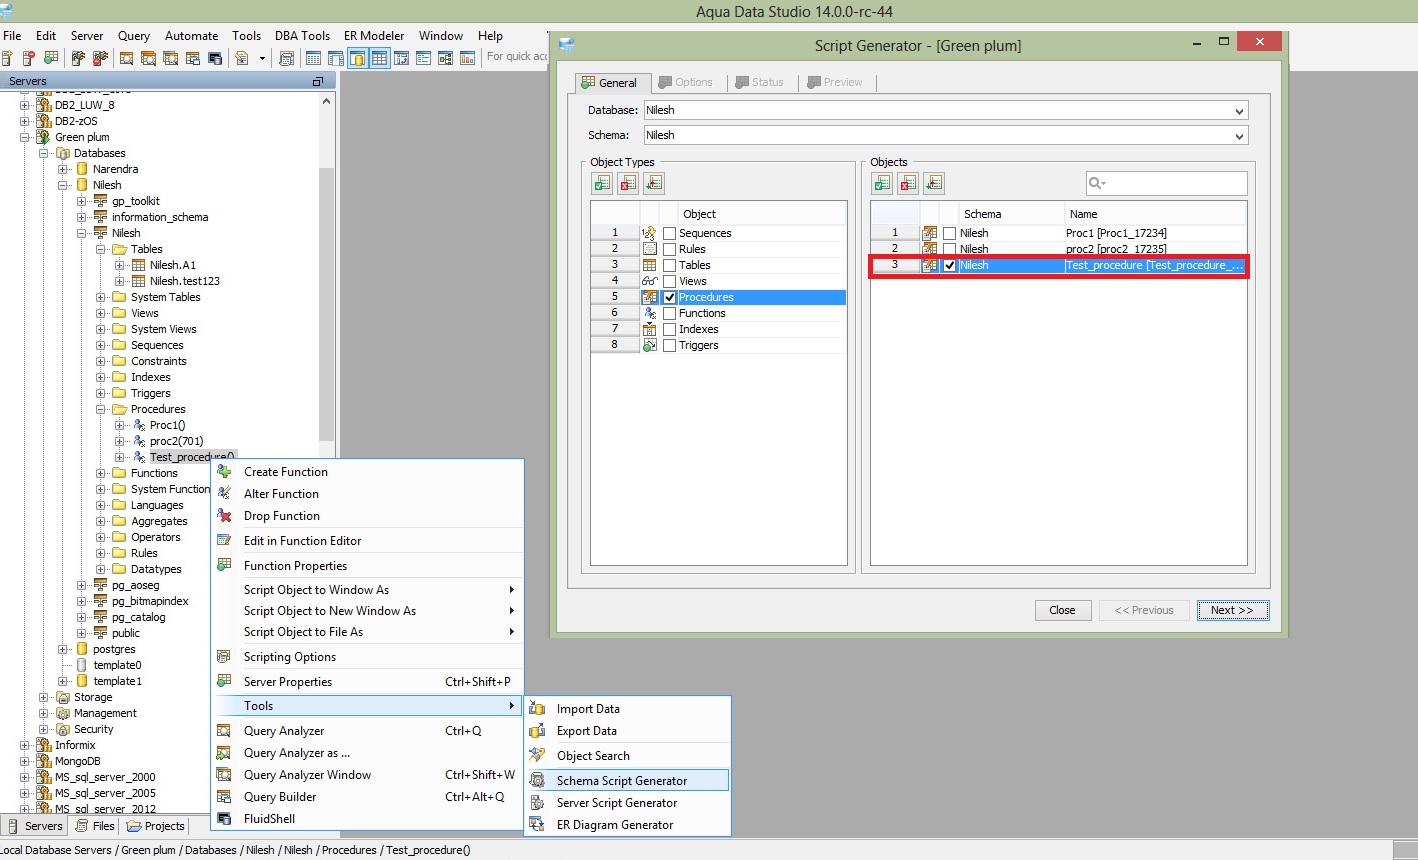Click Invert Selection icon under Object Types
This screenshot has height=860, width=1418.
tap(654, 183)
